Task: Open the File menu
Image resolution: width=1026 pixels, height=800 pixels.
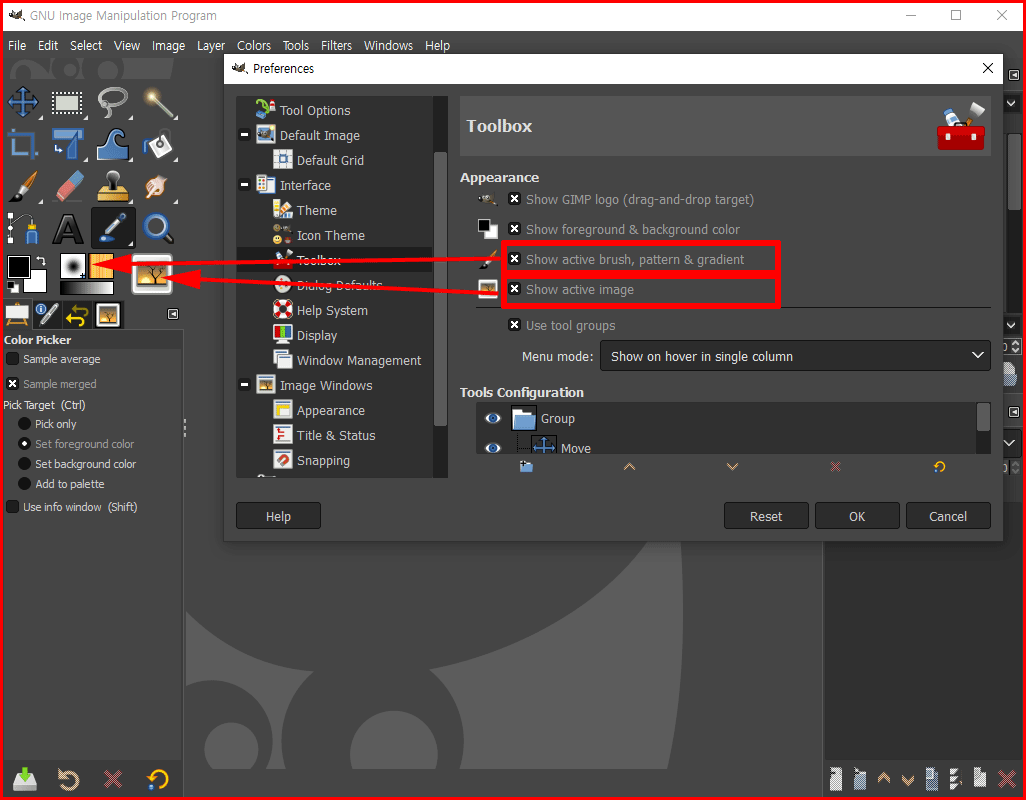Action: coord(17,46)
